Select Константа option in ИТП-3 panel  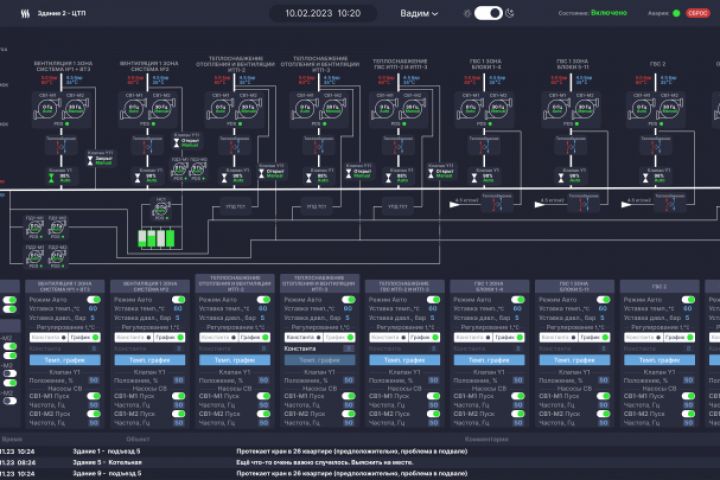coord(303,337)
